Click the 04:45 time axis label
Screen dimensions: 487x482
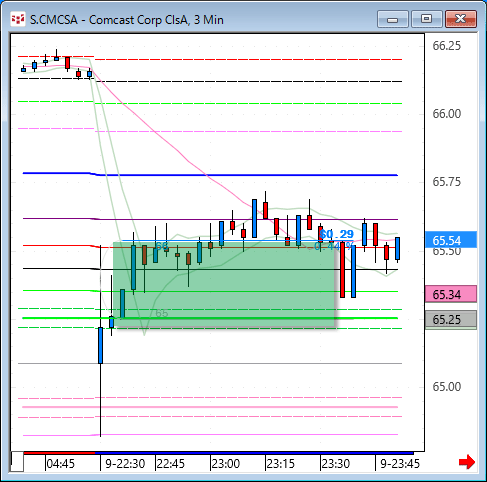coord(60,464)
